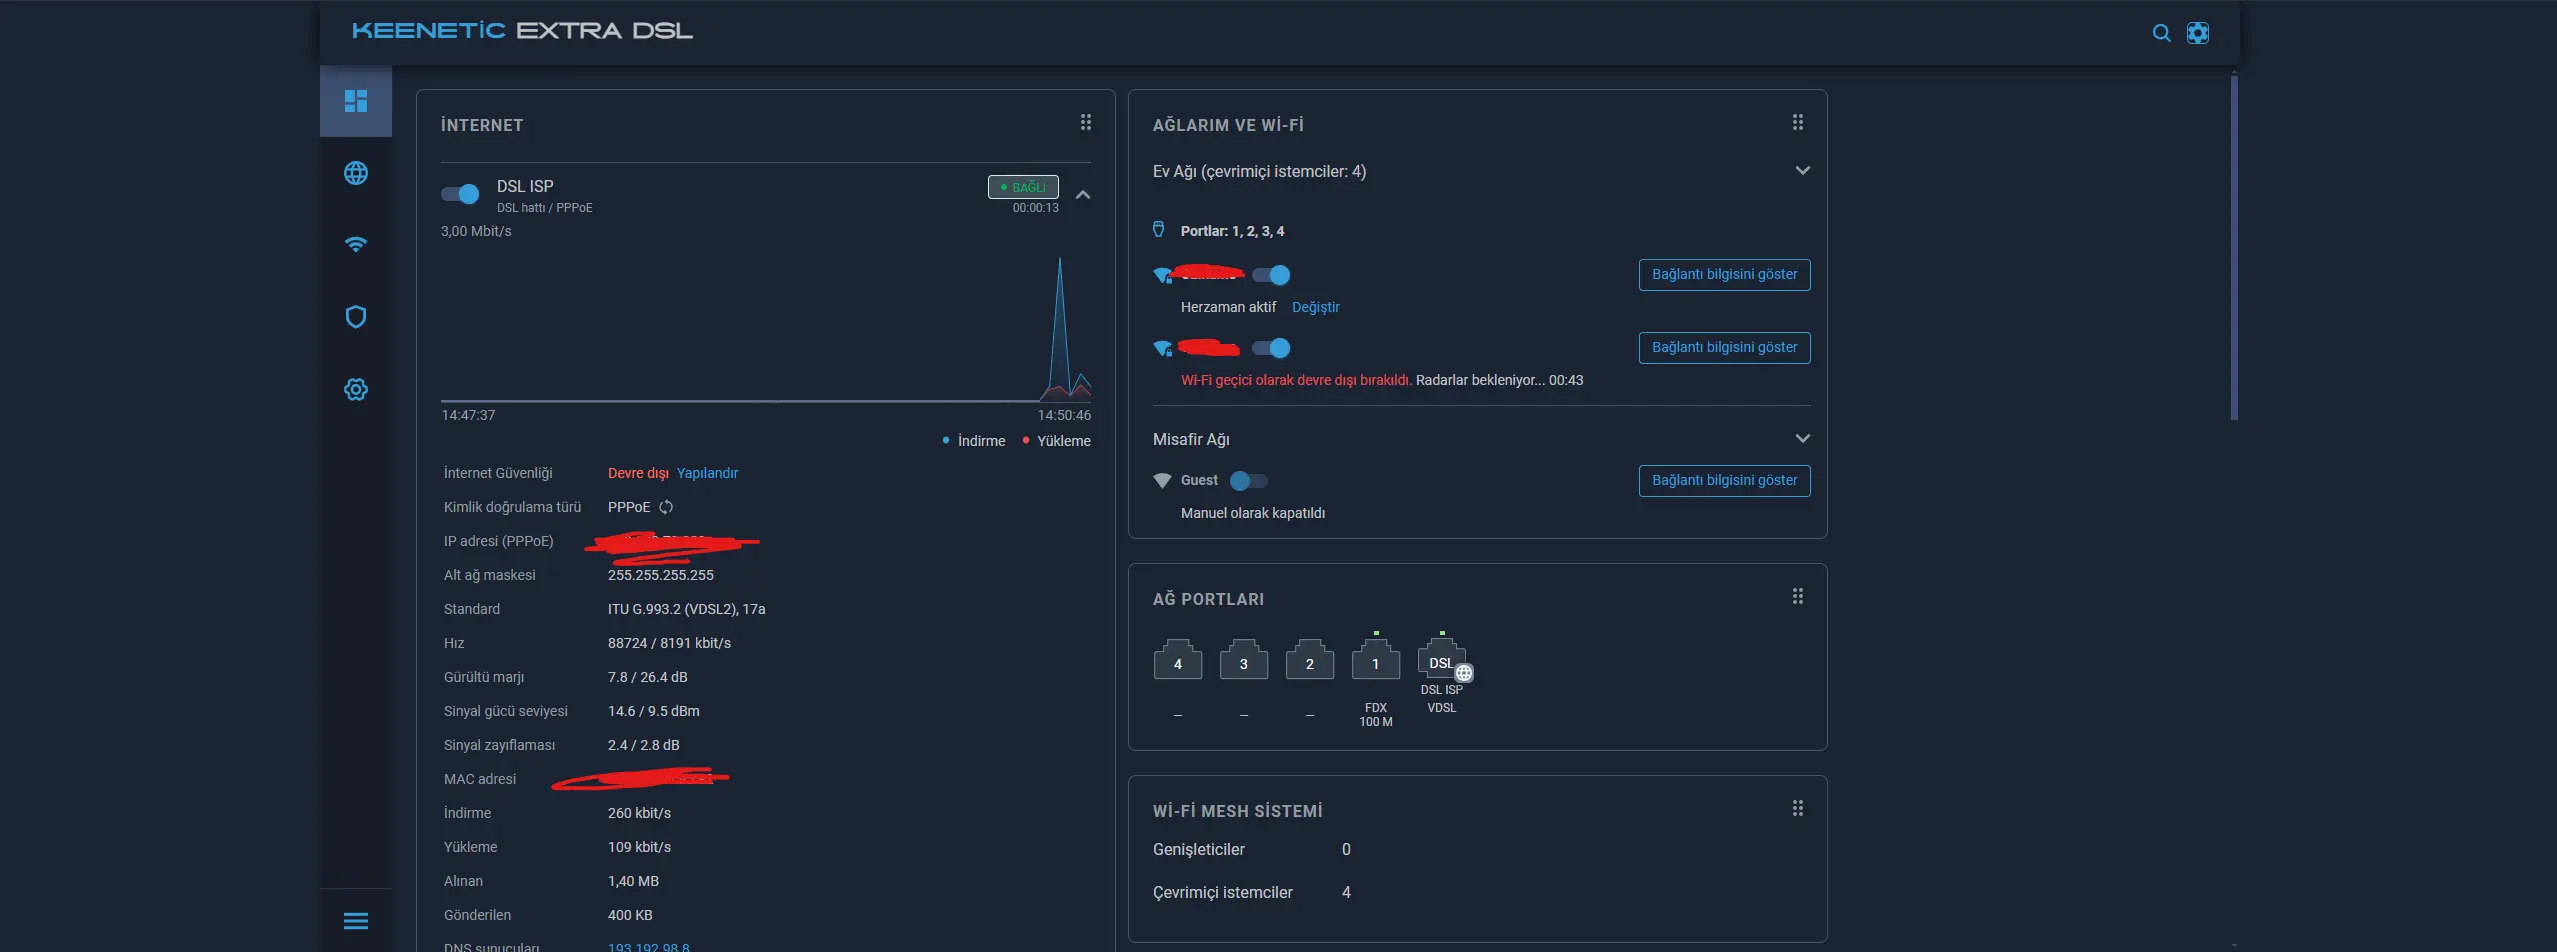Image resolution: width=2557 pixels, height=952 pixels.
Task: Open AĞ PORTLARI panel dots menu
Action: 1797,596
